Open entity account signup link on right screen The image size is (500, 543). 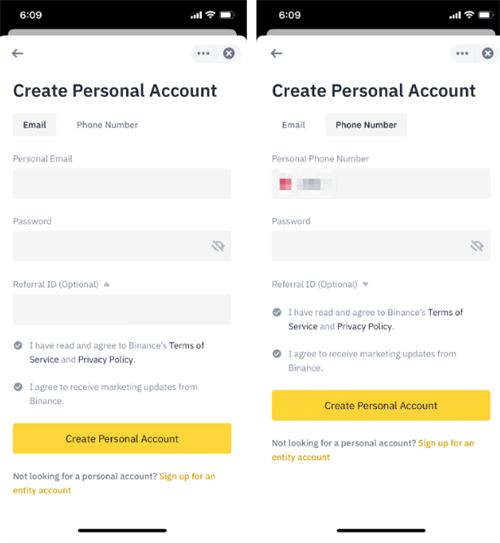[373, 450]
